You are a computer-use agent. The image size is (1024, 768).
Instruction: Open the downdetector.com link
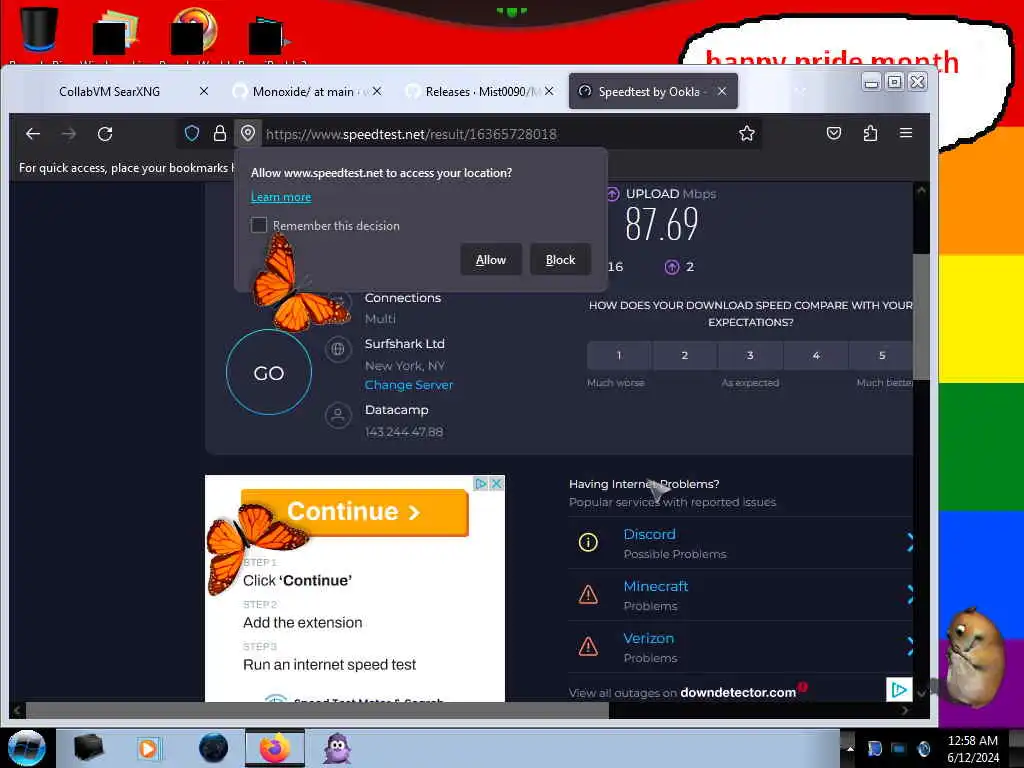point(738,693)
